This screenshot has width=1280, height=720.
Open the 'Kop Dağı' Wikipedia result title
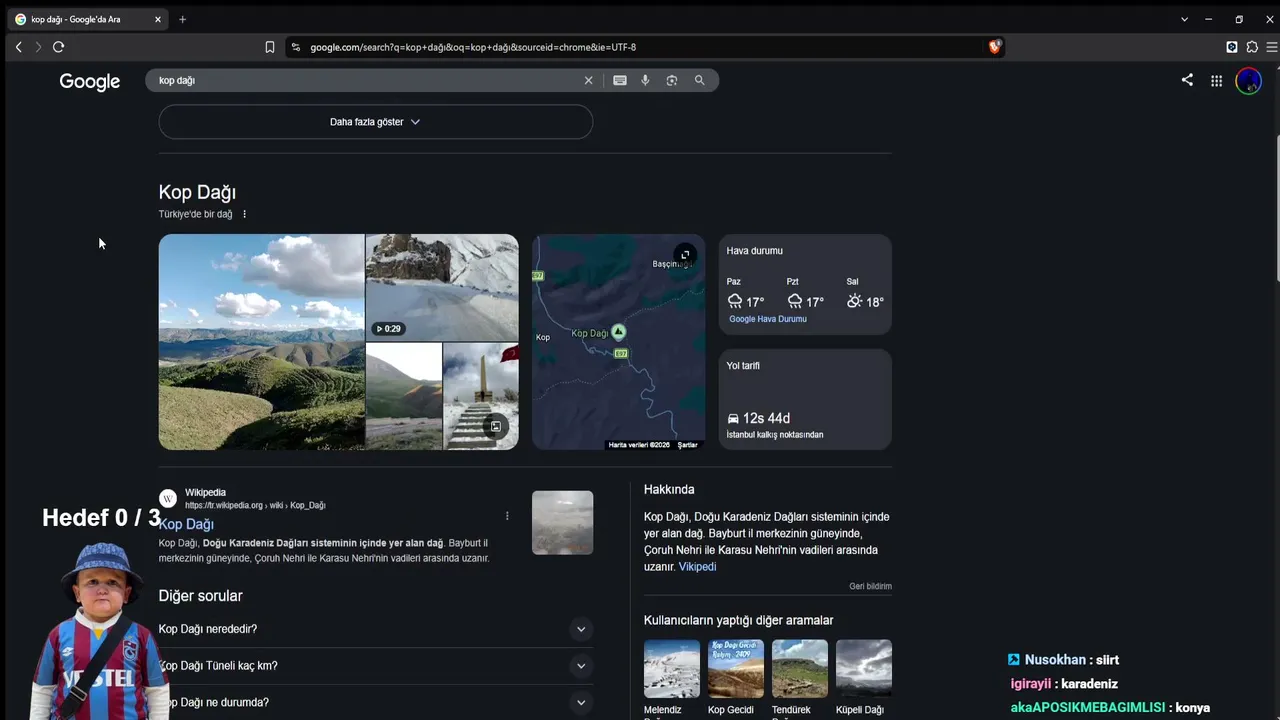[187, 524]
